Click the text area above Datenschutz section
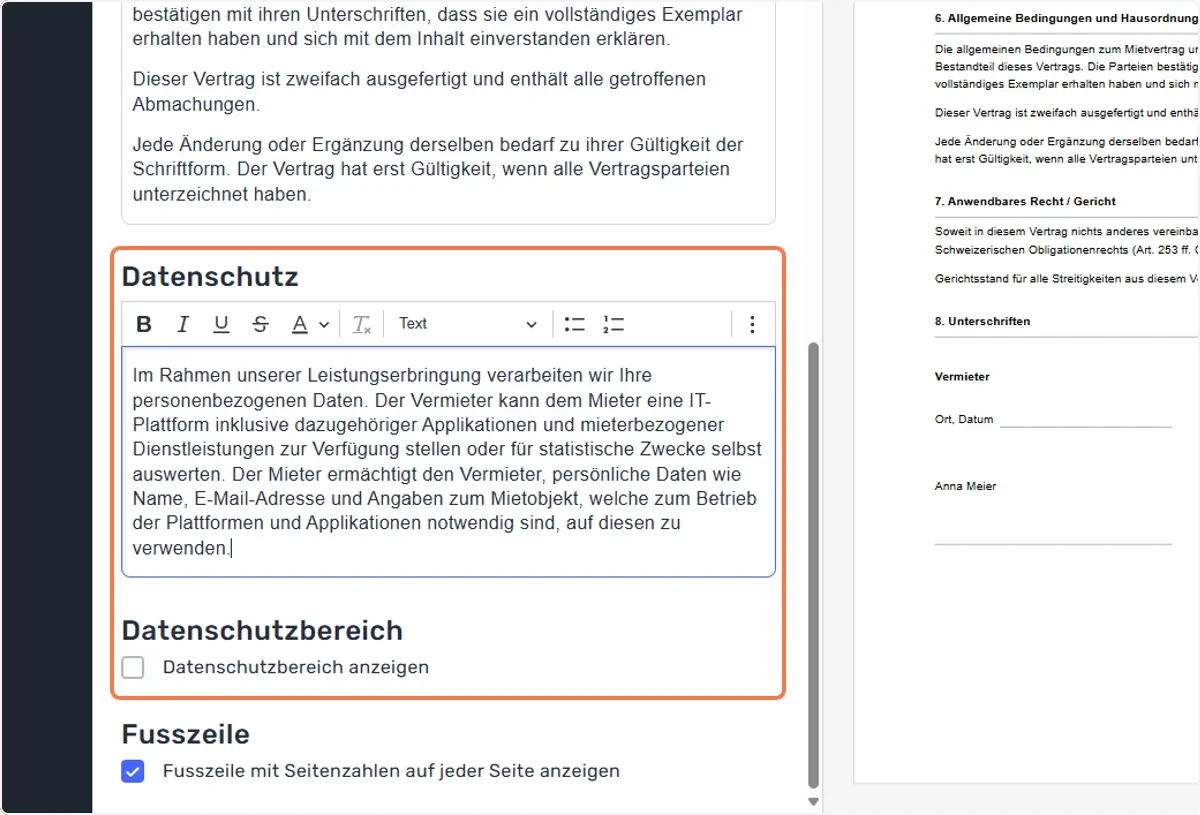The height and width of the screenshot is (815, 1200). point(448,112)
